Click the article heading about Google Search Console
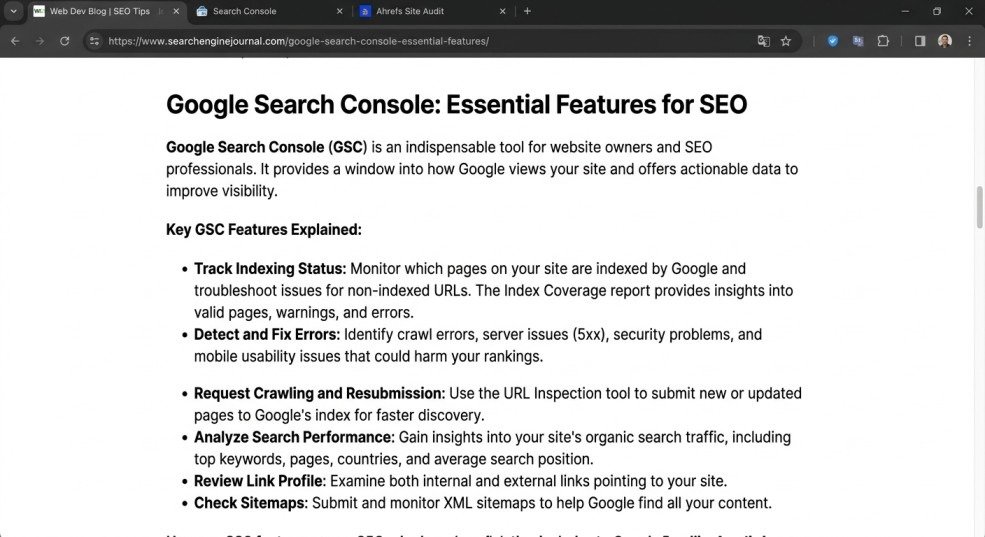 456,105
